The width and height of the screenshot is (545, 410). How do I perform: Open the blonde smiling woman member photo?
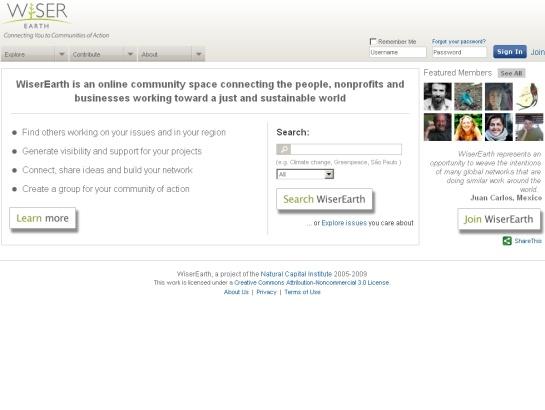468,127
